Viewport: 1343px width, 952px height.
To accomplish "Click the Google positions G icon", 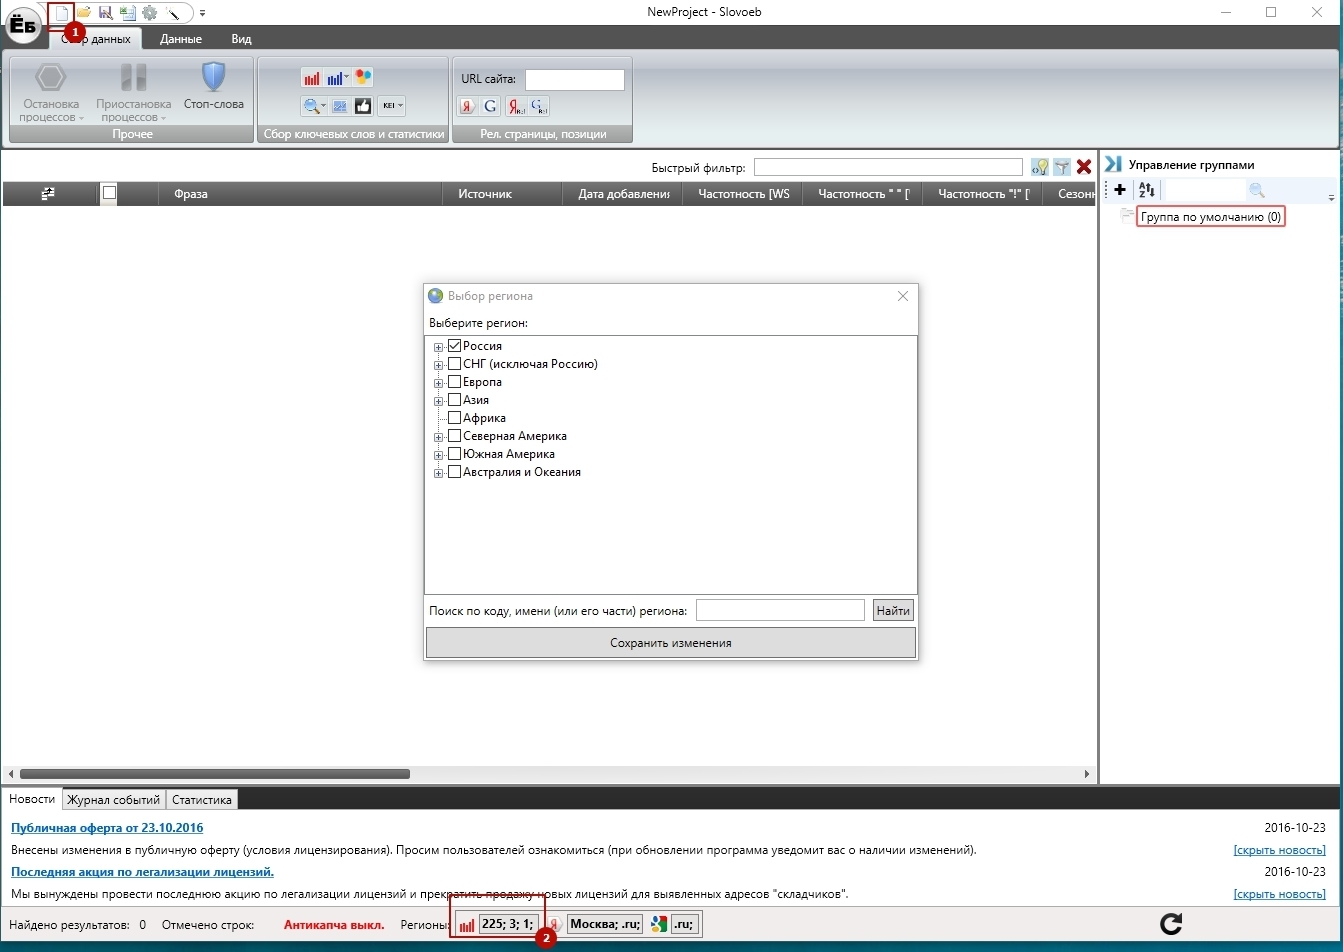I will tap(539, 106).
